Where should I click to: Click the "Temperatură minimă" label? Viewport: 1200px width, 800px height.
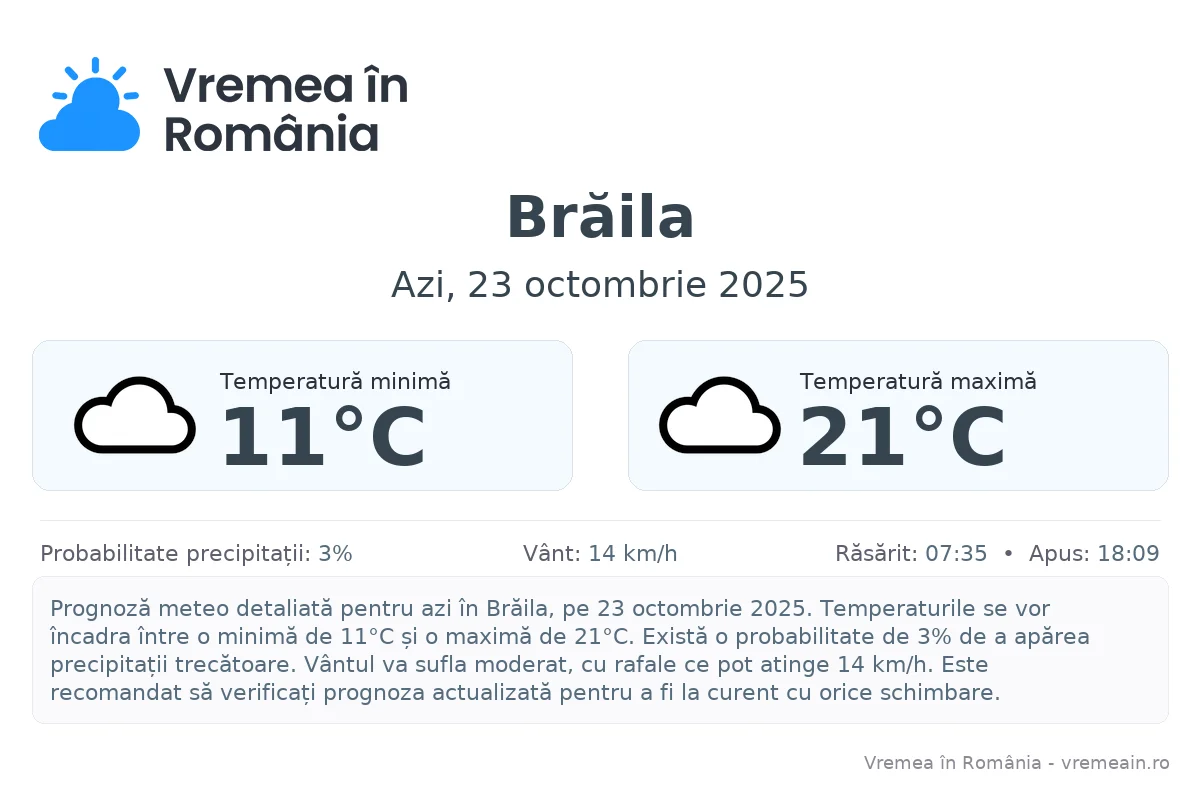[x=335, y=381]
